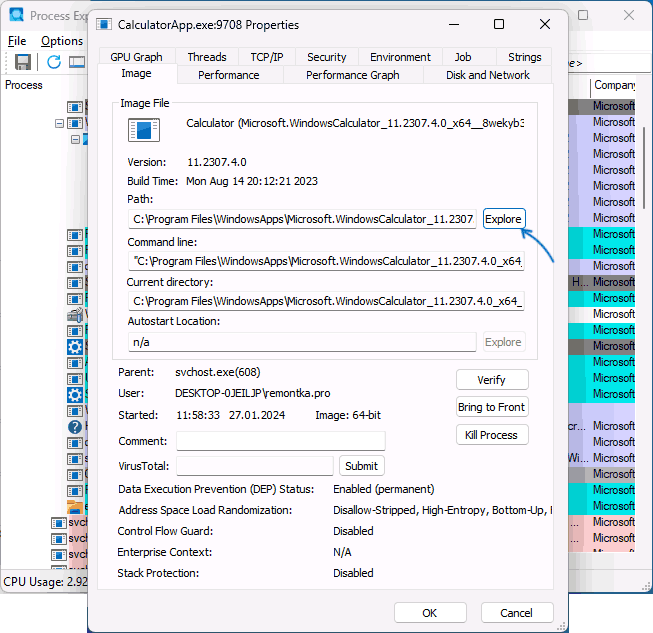Click the started time 11:58:33
The image size is (653, 633).
[x=198, y=415]
